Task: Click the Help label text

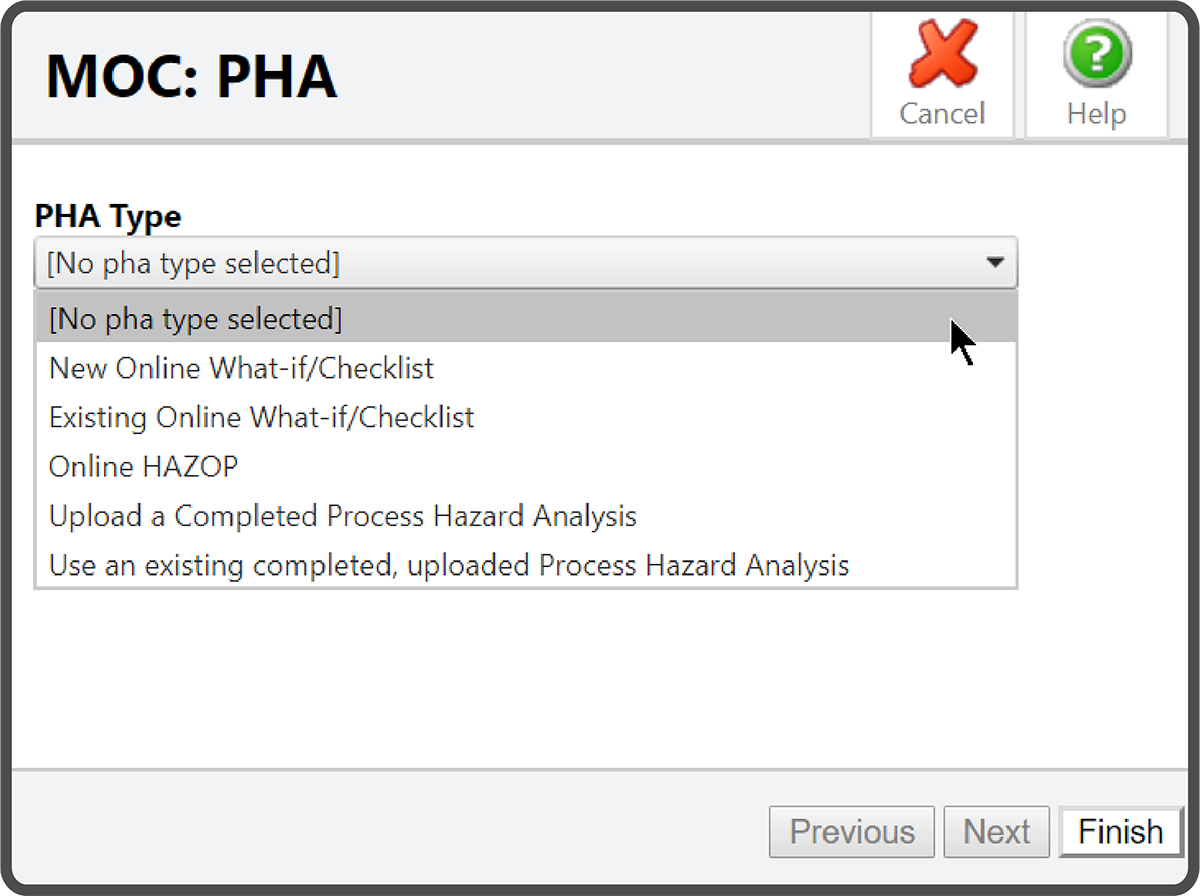Action: (1096, 113)
